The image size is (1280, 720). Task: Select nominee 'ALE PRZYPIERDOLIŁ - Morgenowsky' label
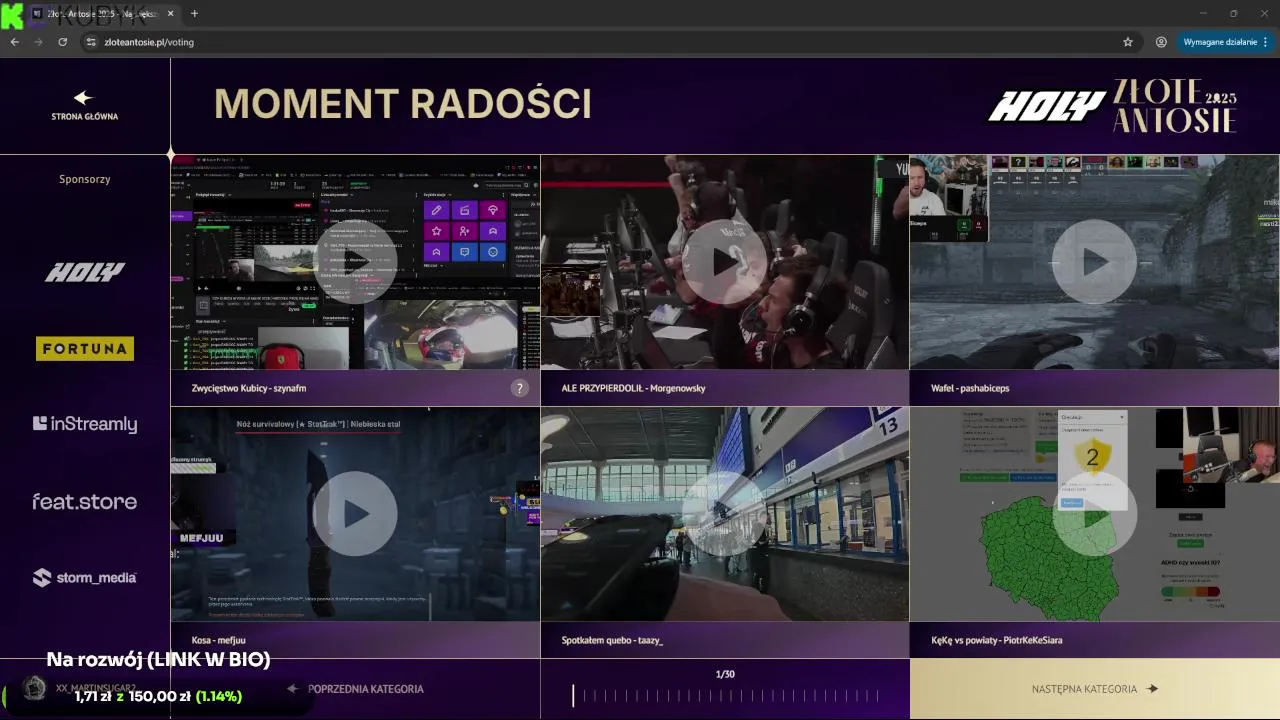(633, 388)
